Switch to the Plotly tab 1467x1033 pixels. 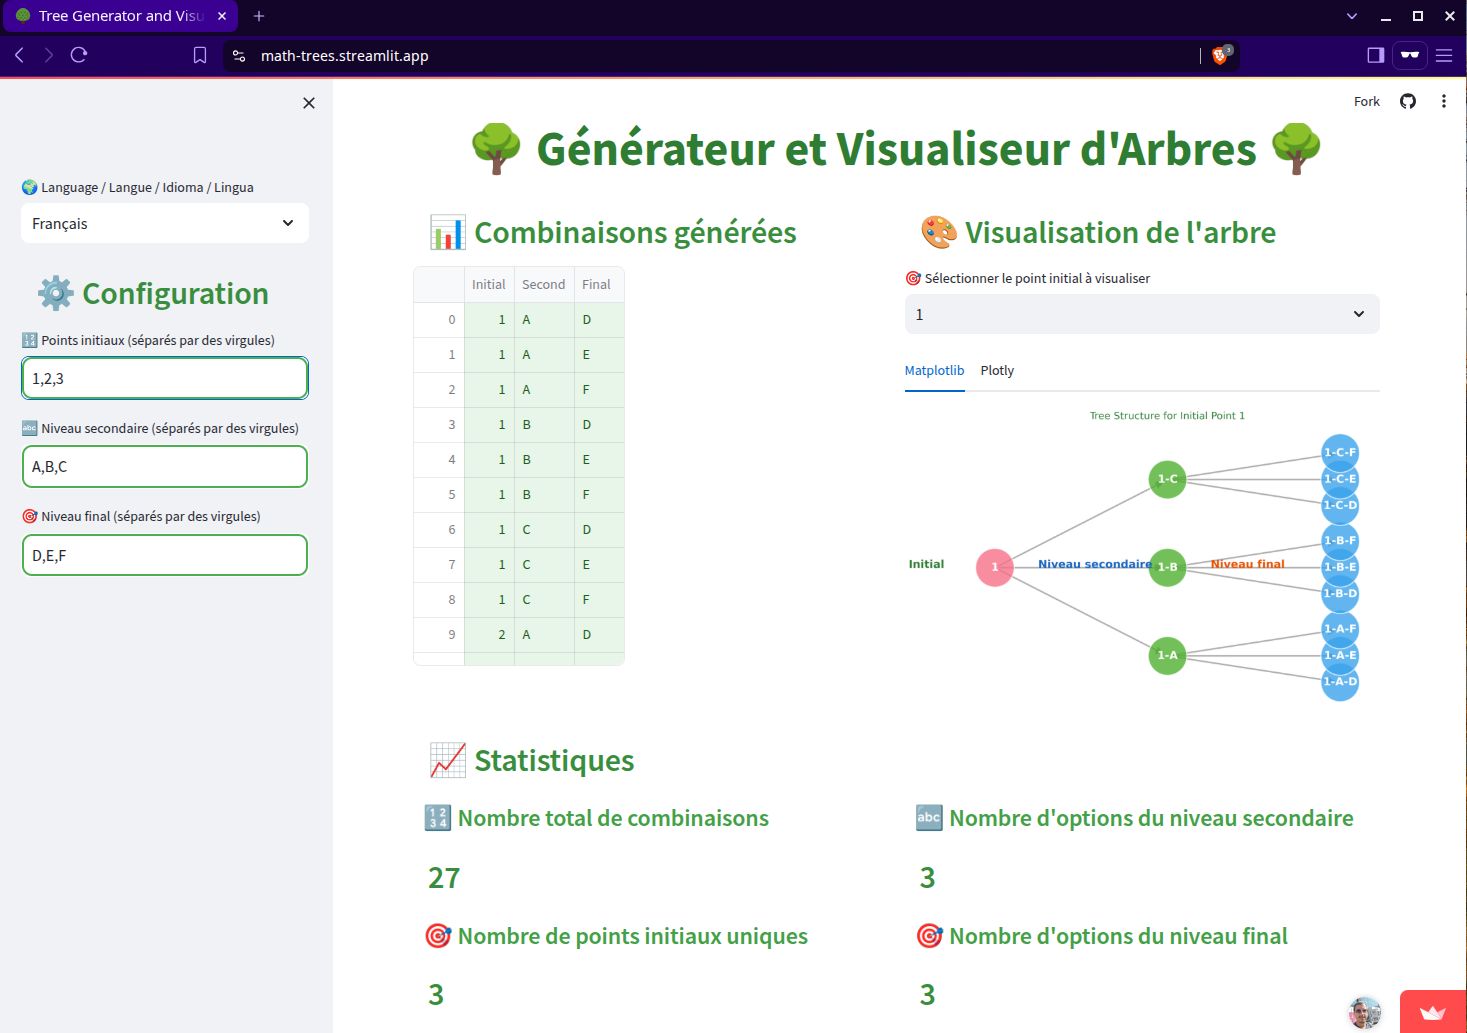tap(997, 371)
